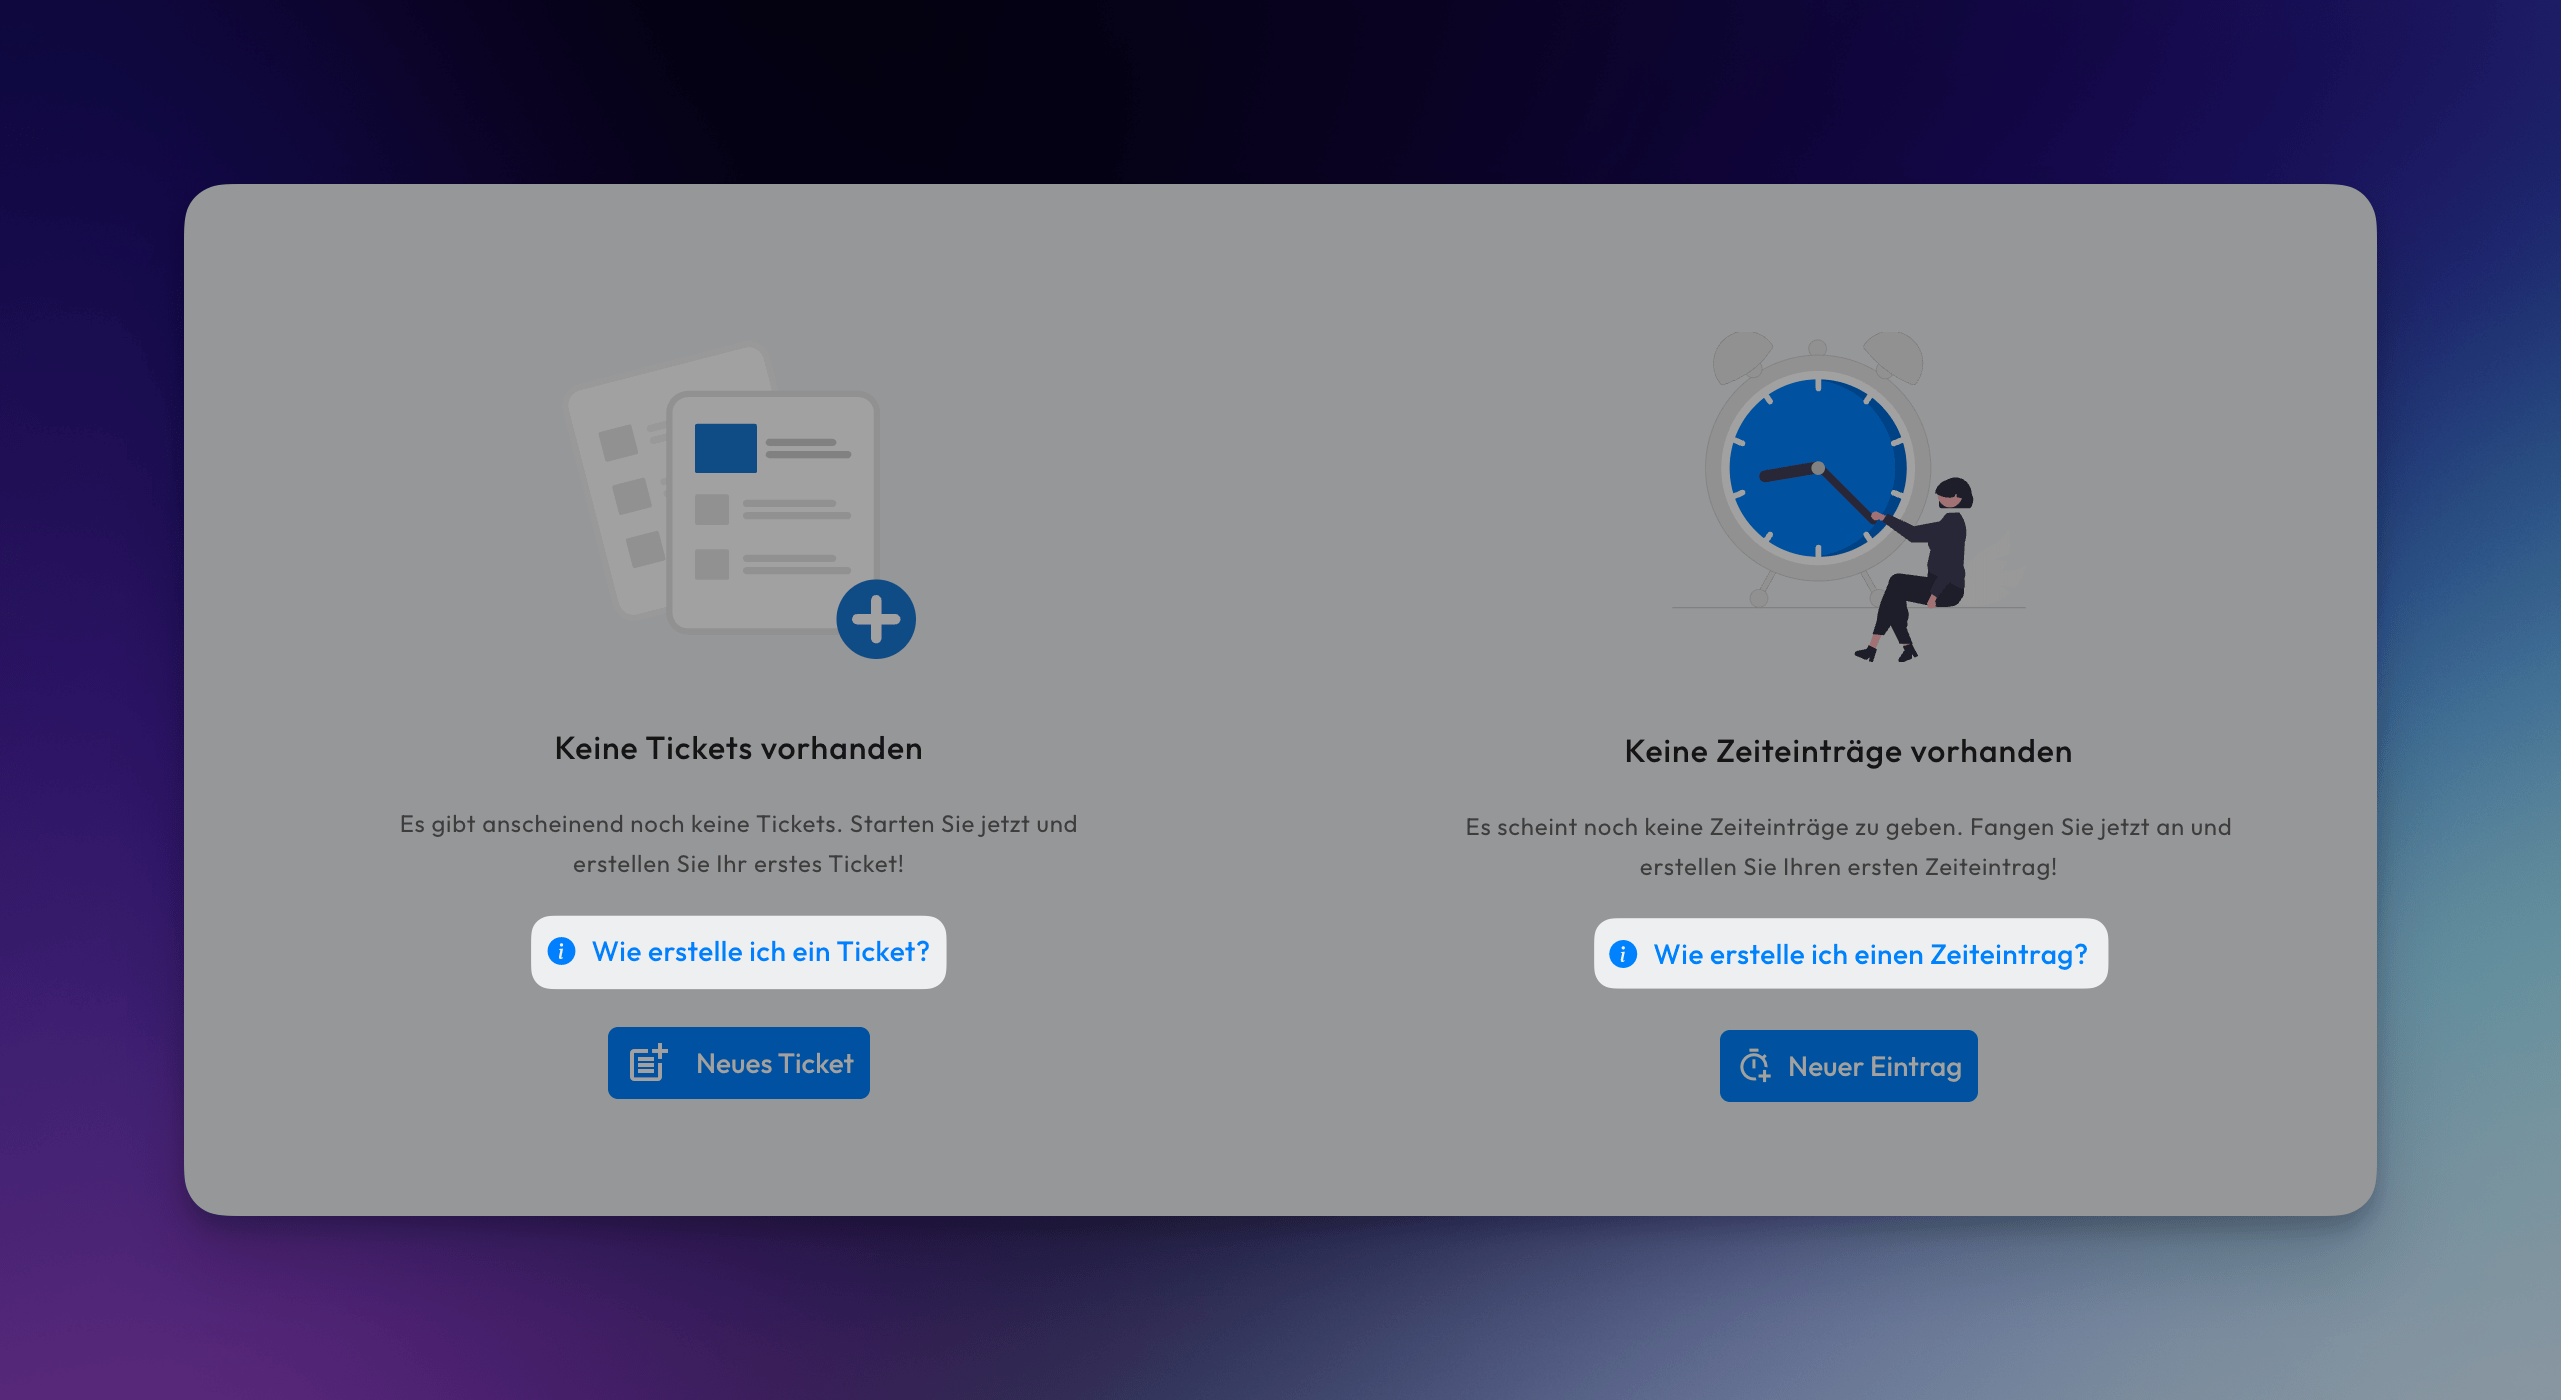The height and width of the screenshot is (1400, 2561).
Task: Click the description text under 'Keine Tickets vorhanden'
Action: [x=738, y=843]
